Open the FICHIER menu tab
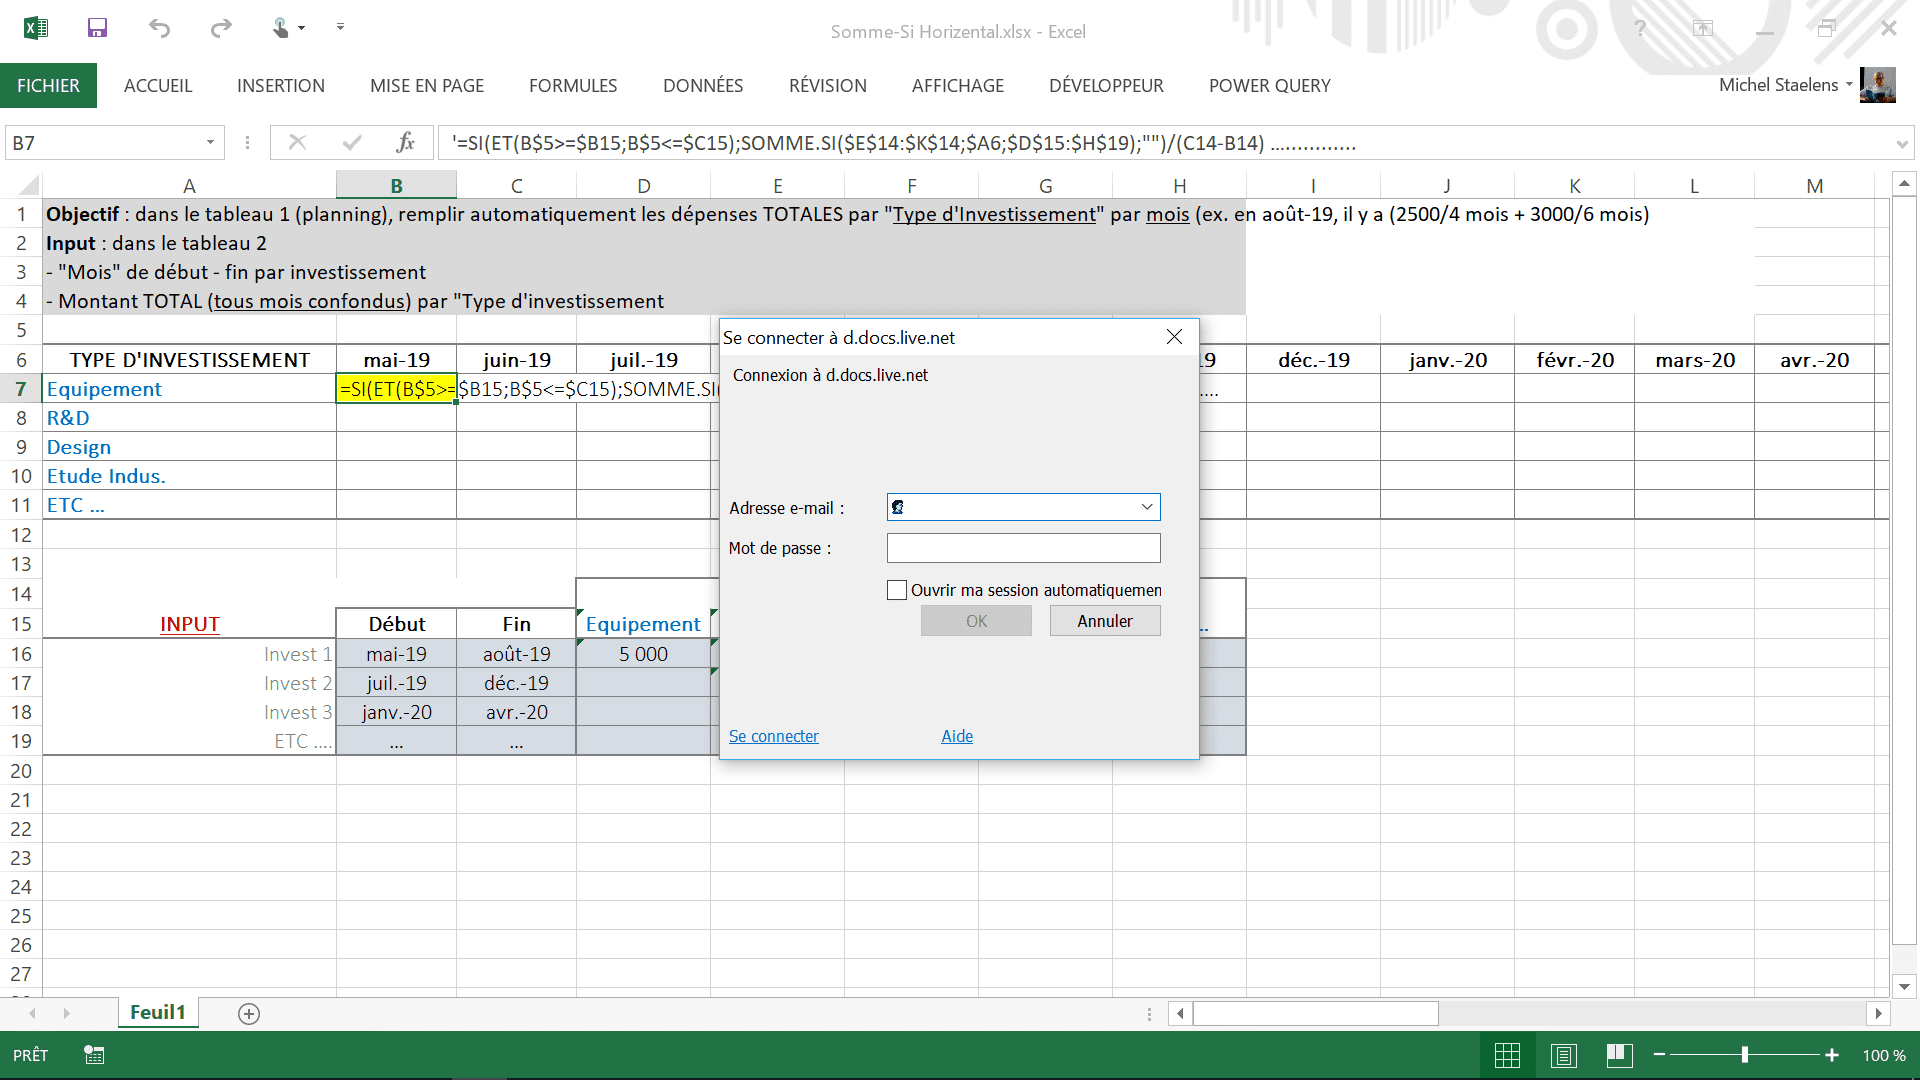 coord(48,86)
